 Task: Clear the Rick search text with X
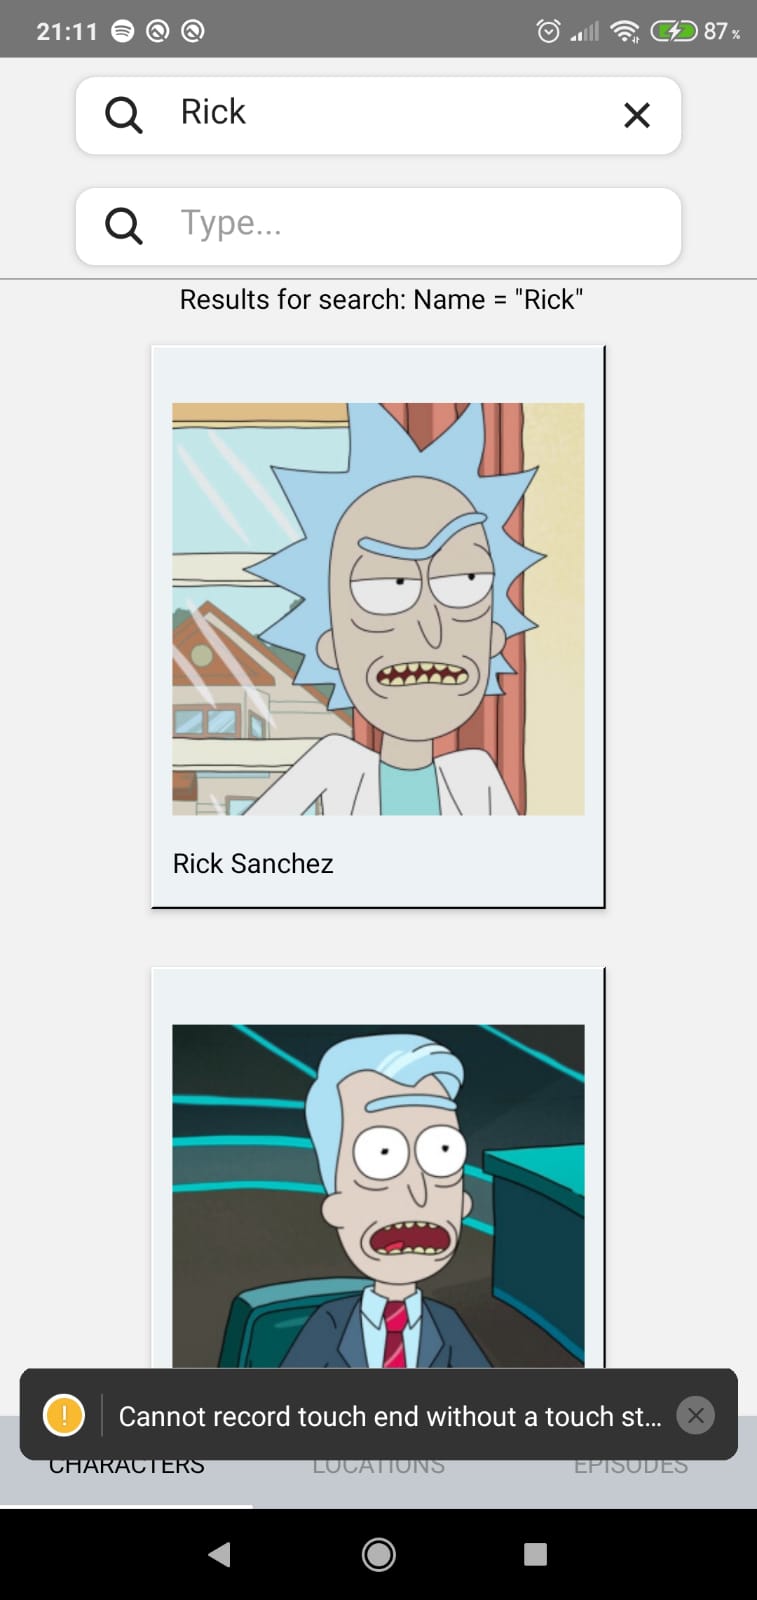tap(637, 115)
